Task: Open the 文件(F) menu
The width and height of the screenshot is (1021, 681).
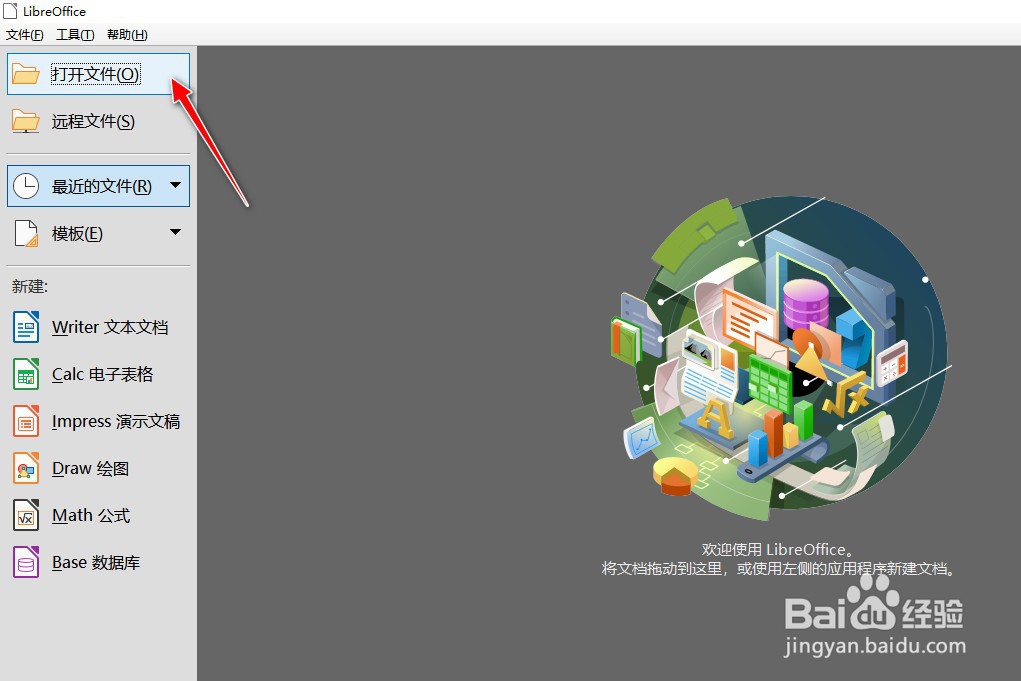Action: point(25,35)
